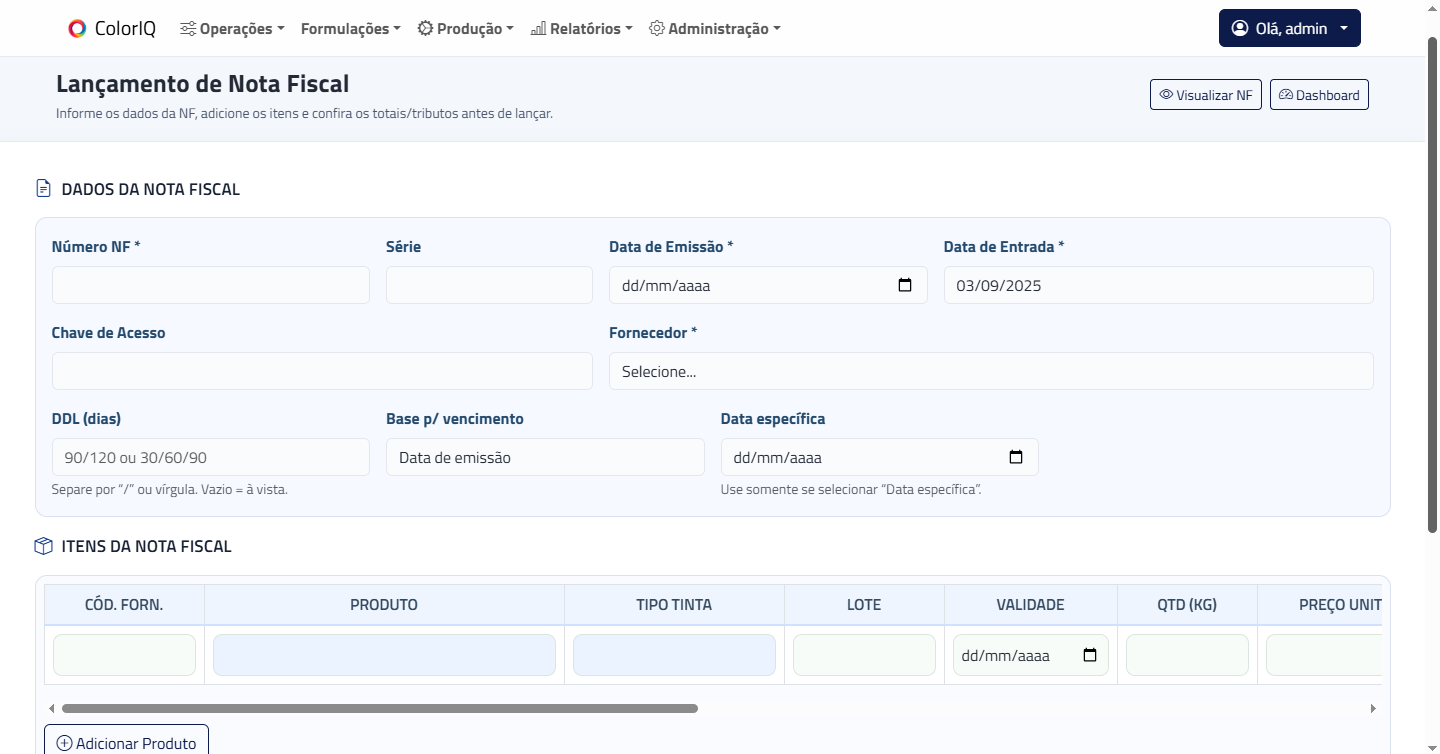This screenshot has width=1440, height=754.
Task: Click the right arrow of the horizontal table scrollbar
Action: [x=1373, y=708]
